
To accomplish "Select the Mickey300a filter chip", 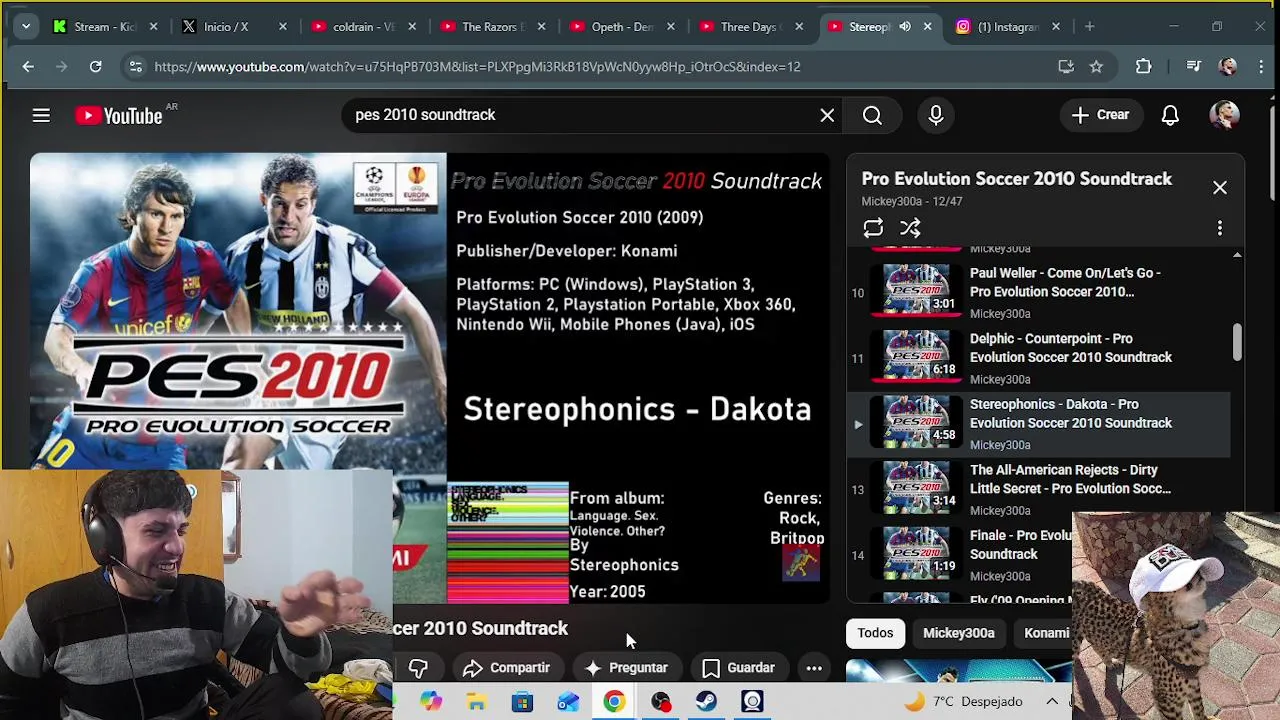I will pos(958,633).
